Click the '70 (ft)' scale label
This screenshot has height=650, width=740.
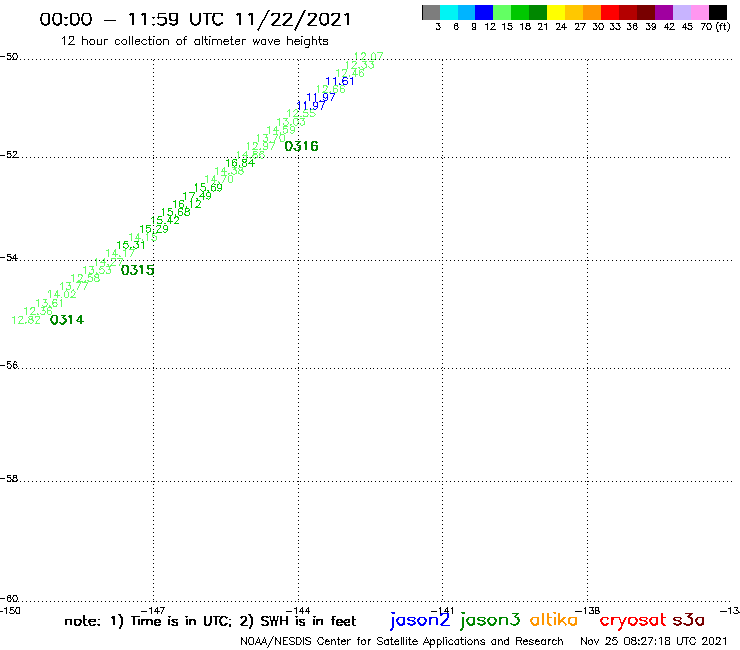(715, 27)
